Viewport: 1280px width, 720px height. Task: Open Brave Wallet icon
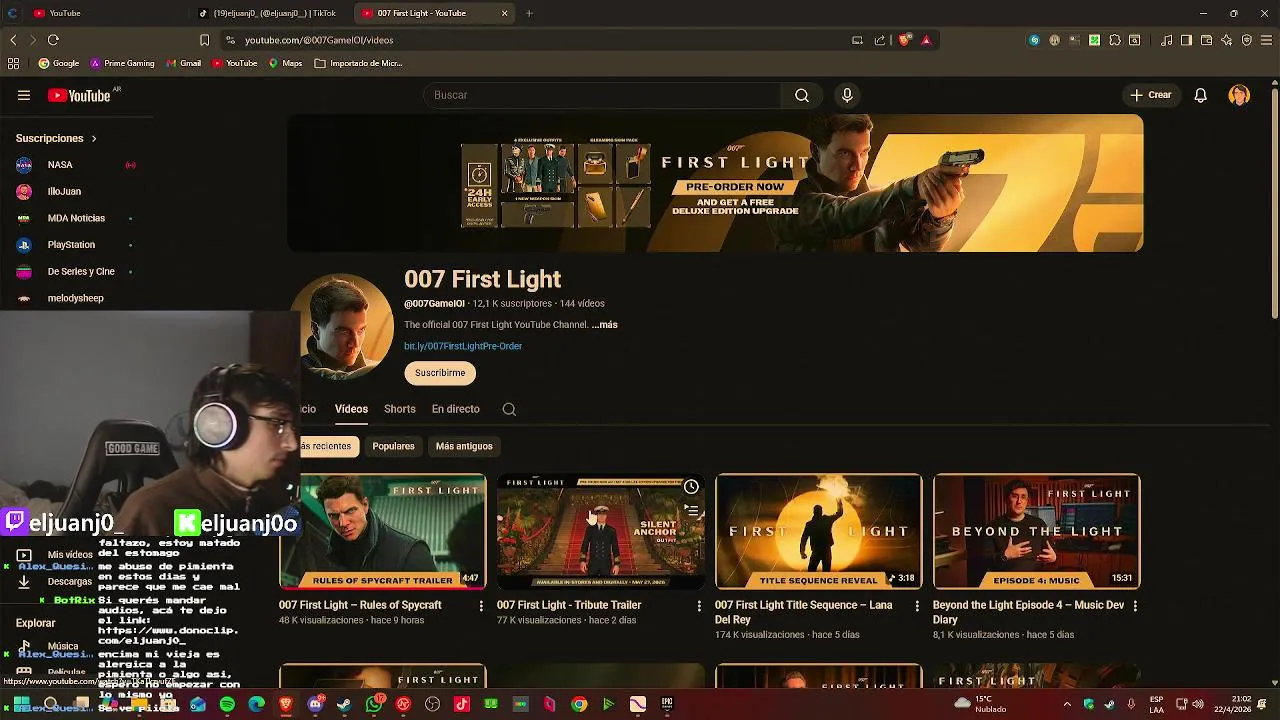(1207, 40)
